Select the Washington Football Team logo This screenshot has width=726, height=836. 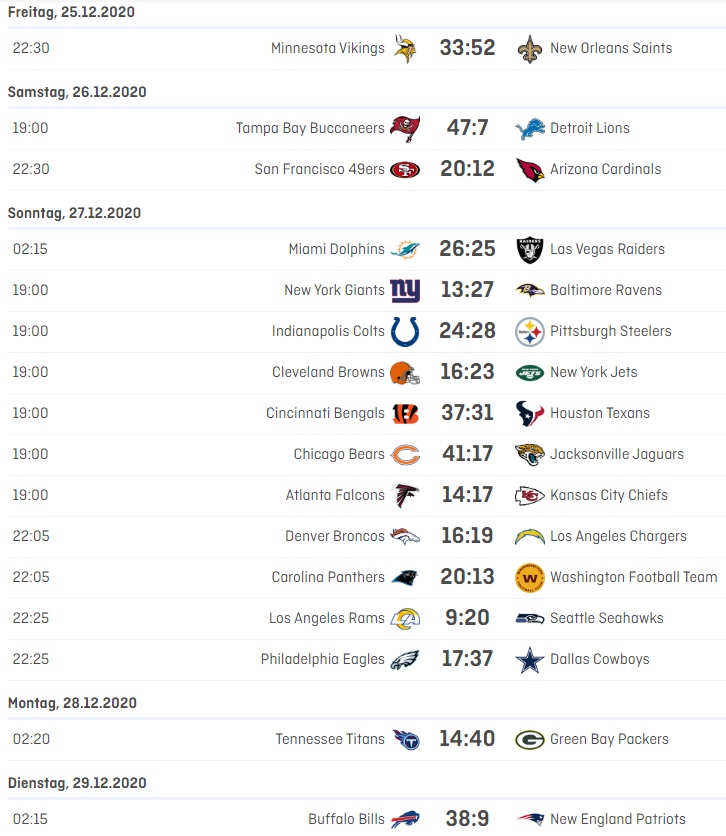click(530, 578)
